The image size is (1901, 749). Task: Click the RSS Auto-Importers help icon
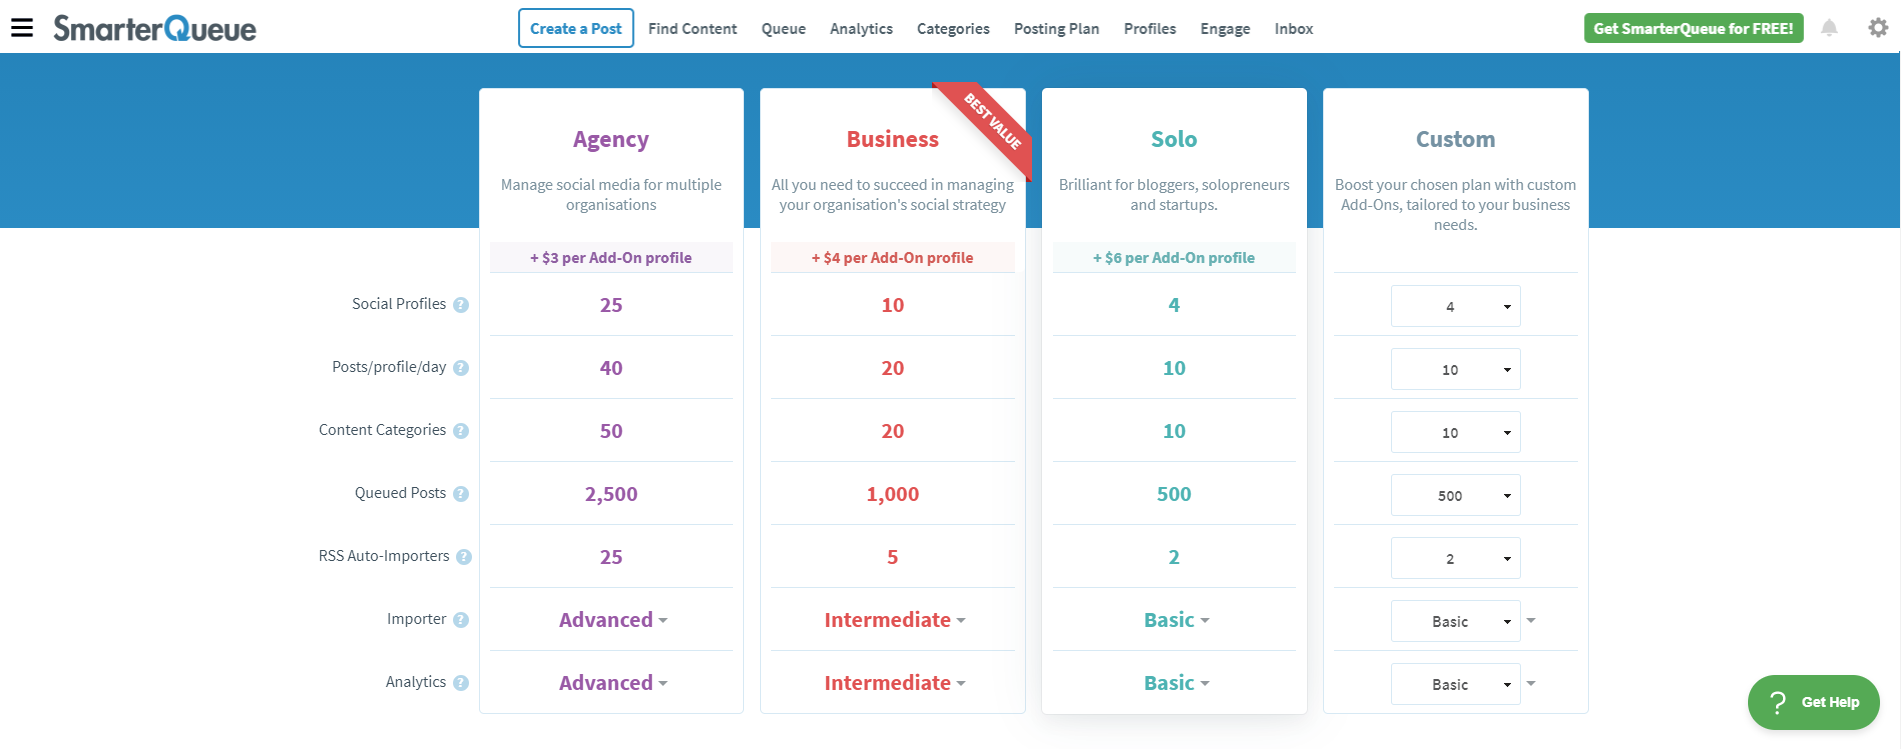tap(461, 556)
